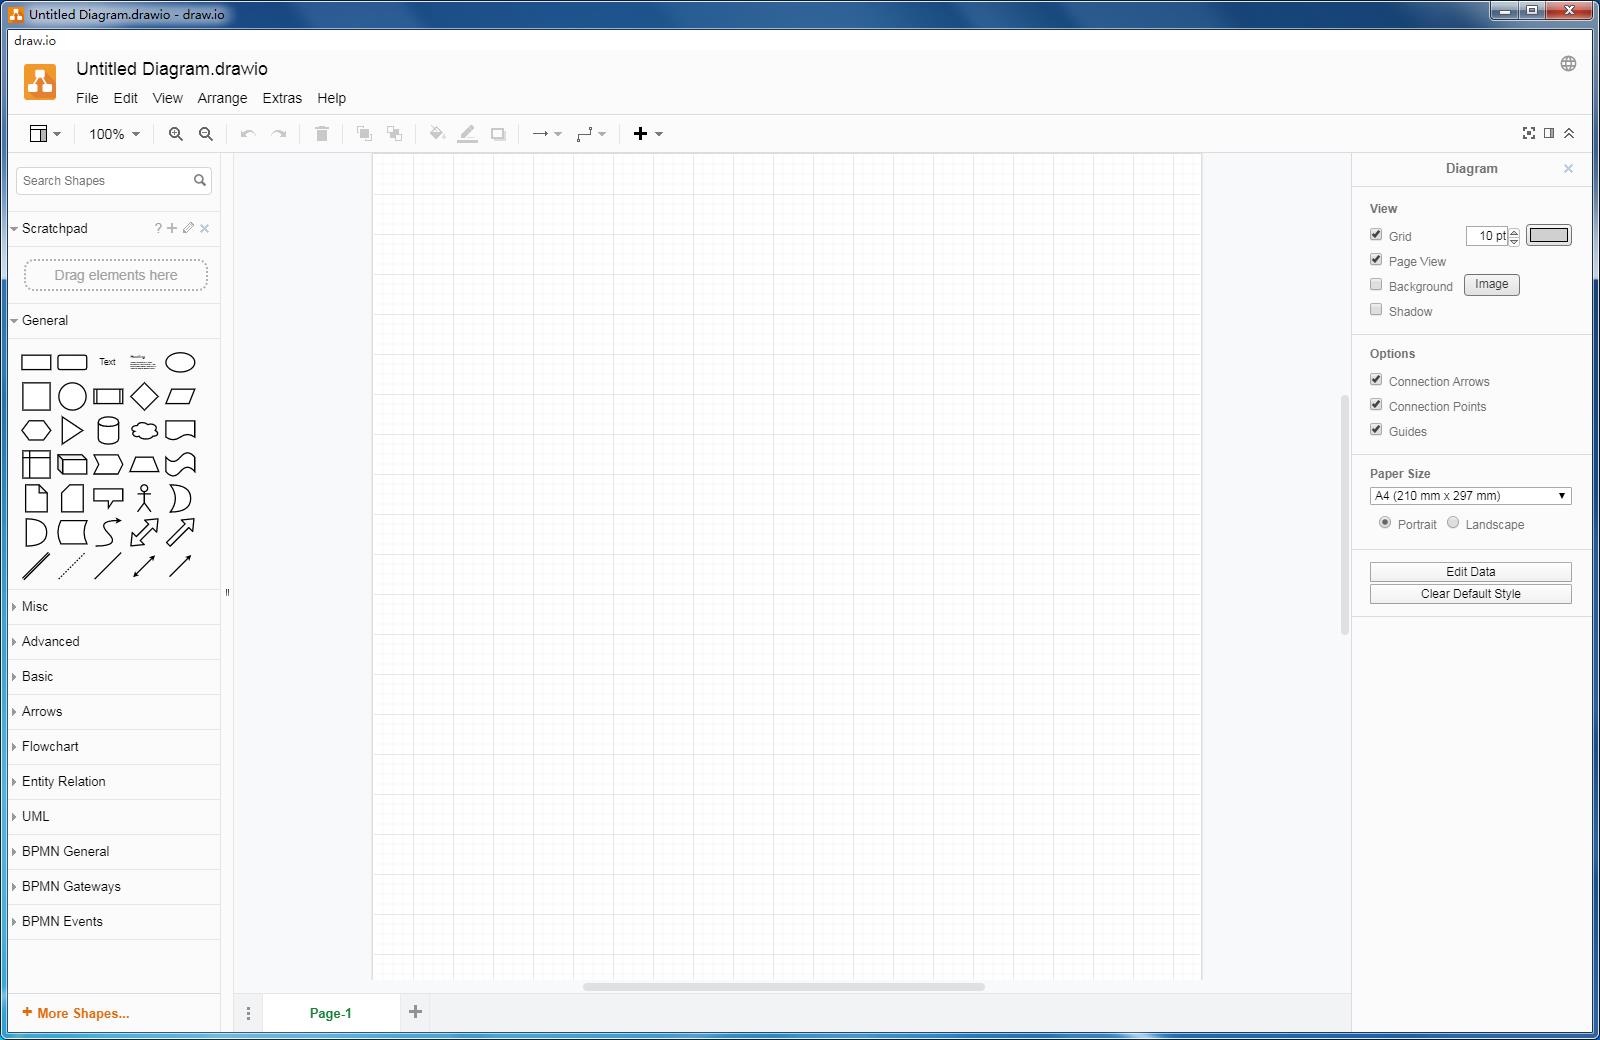The height and width of the screenshot is (1040, 1600).
Task: Enable the Shadow checkbox
Action: (1376, 309)
